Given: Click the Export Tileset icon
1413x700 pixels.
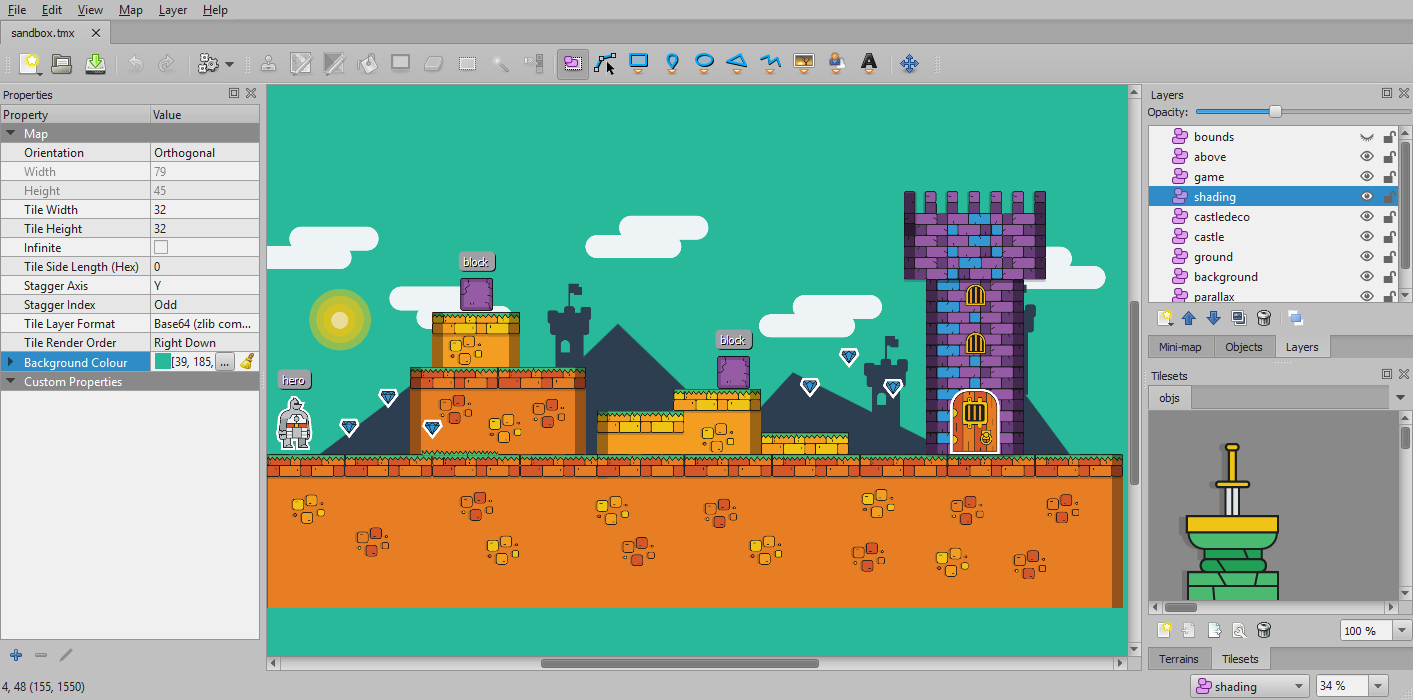Looking at the screenshot, I should [x=1214, y=631].
